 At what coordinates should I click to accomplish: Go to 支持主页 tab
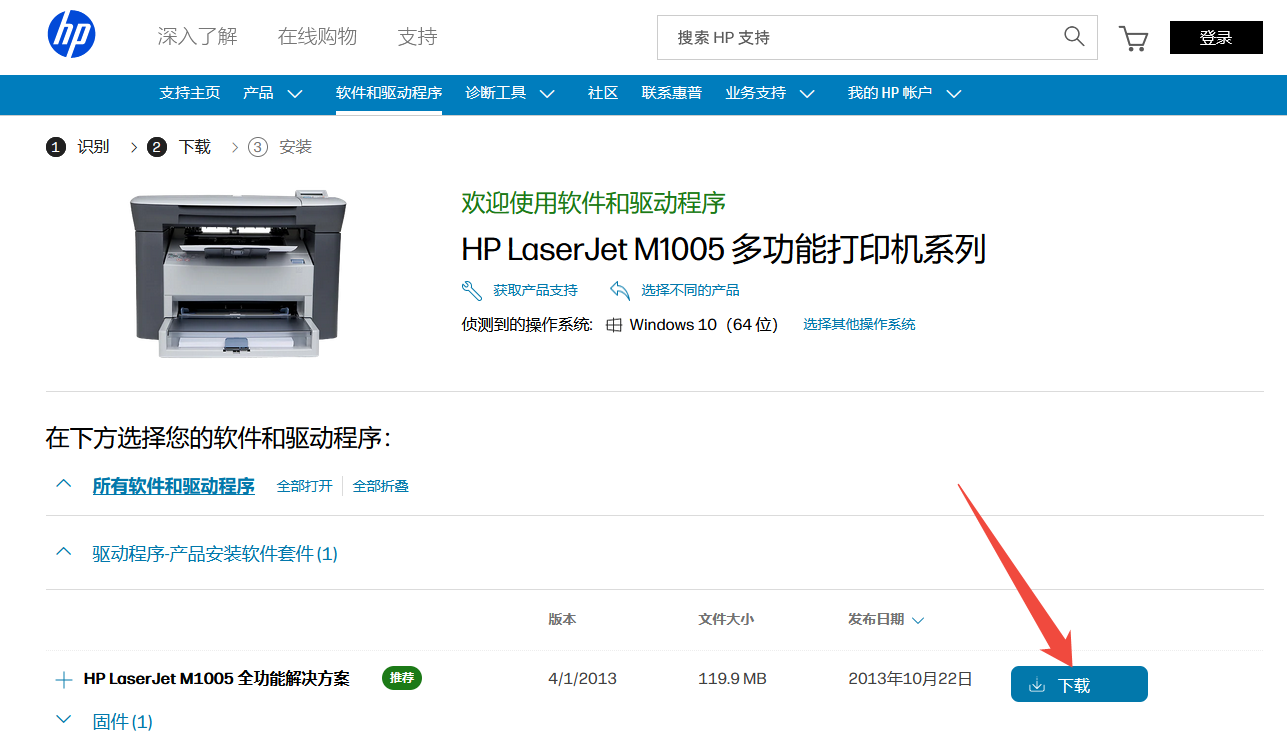(x=190, y=93)
